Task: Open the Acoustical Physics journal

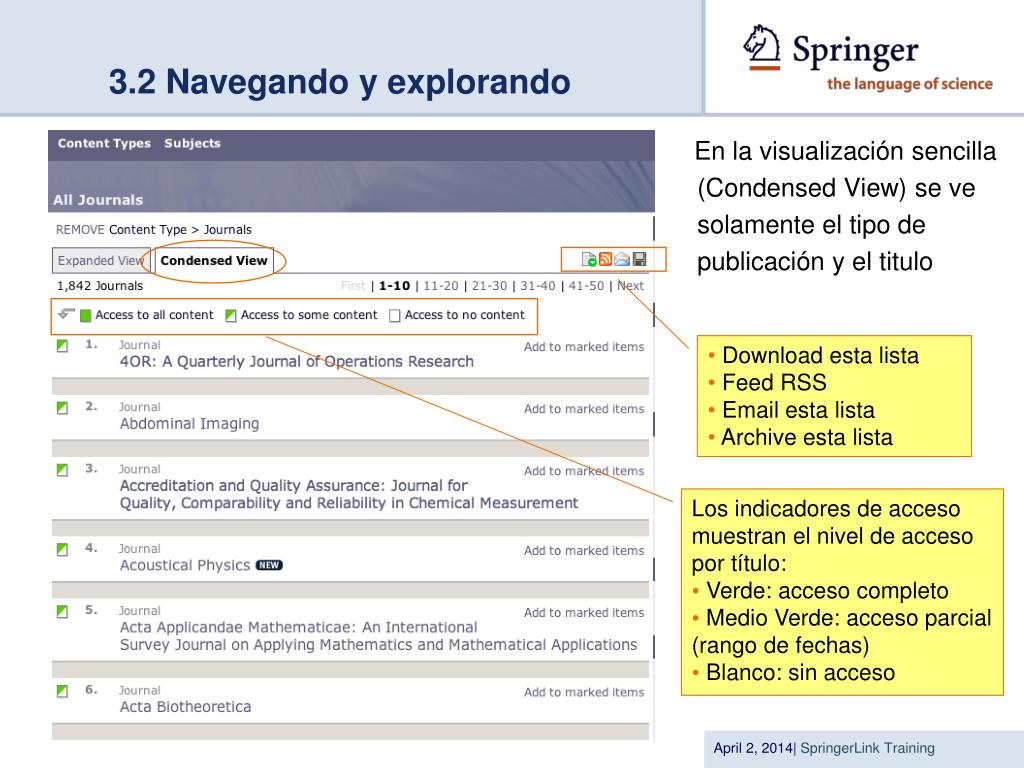Action: click(185, 565)
